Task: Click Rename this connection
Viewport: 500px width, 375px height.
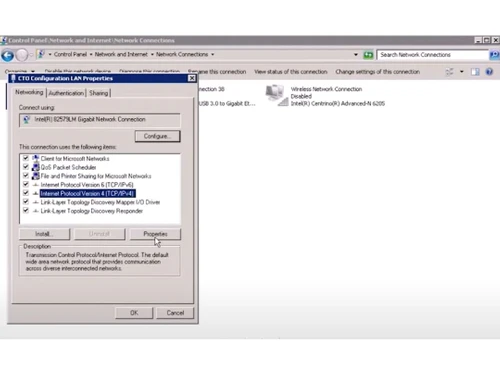Action: [217, 72]
